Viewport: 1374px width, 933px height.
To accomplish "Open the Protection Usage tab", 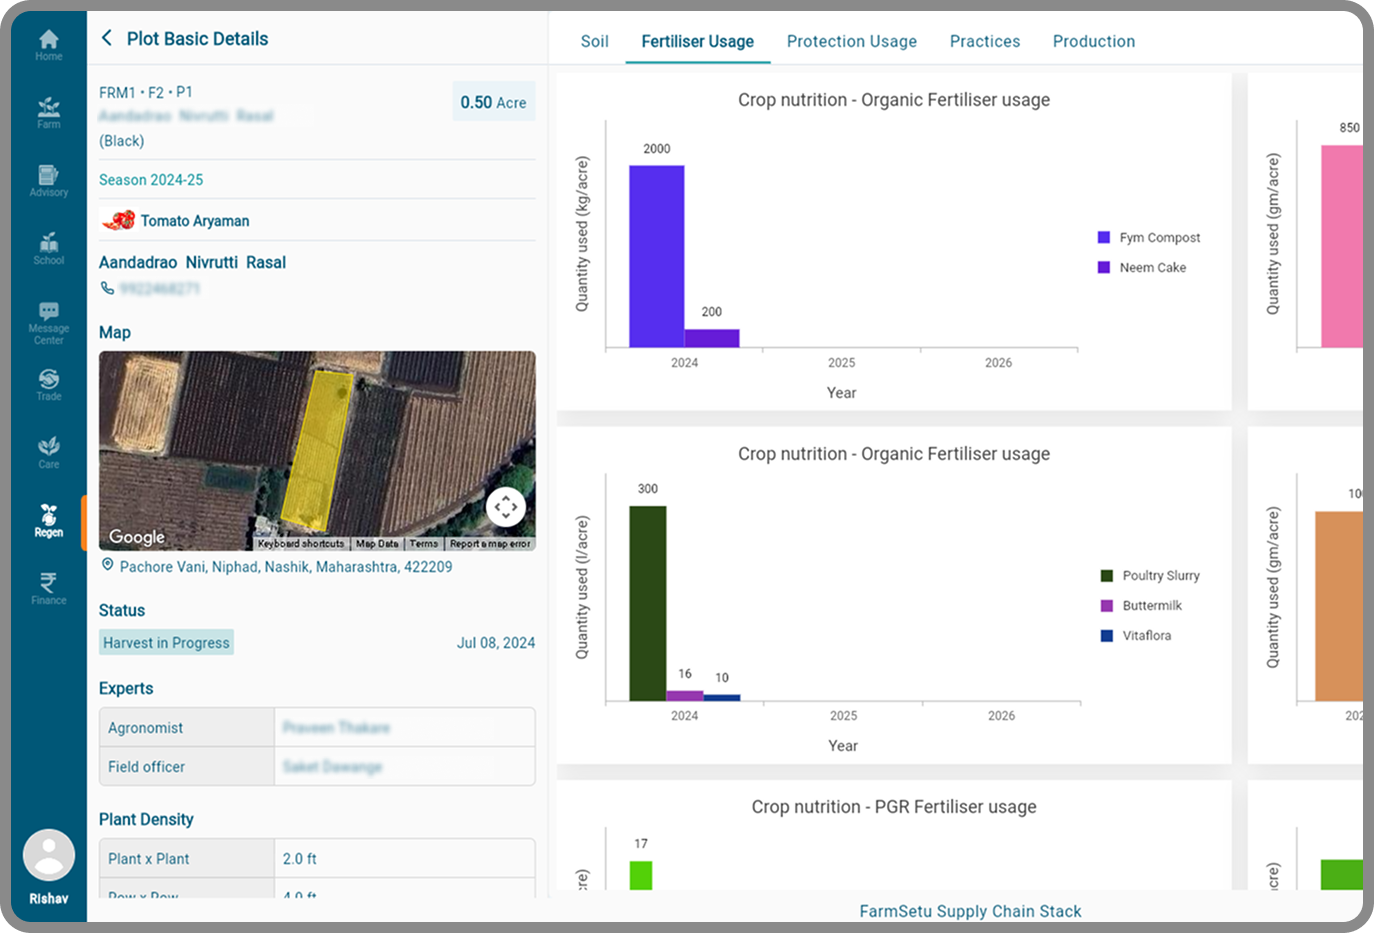I will 851,41.
